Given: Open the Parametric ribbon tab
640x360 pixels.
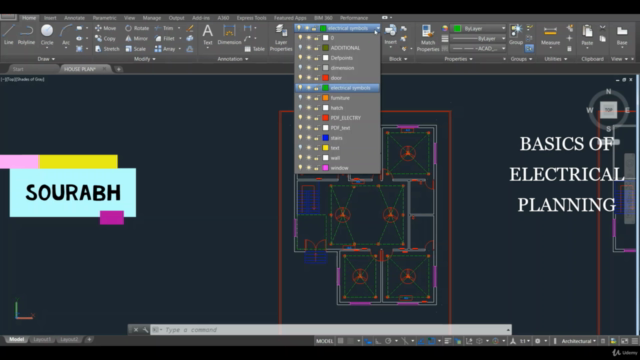Looking at the screenshot, I should pyautogui.click(x=104, y=18).
